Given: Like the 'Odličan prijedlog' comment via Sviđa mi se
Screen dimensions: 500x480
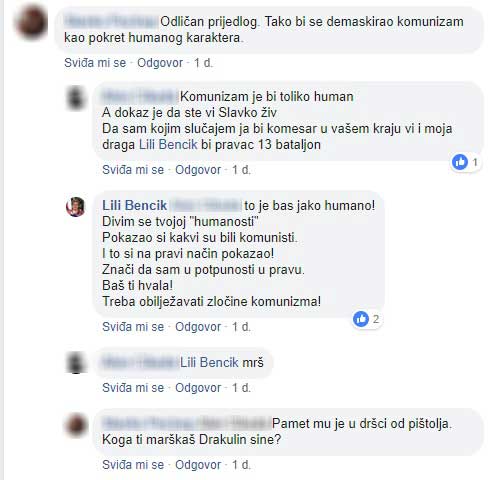Looking at the screenshot, I should 95,63.
